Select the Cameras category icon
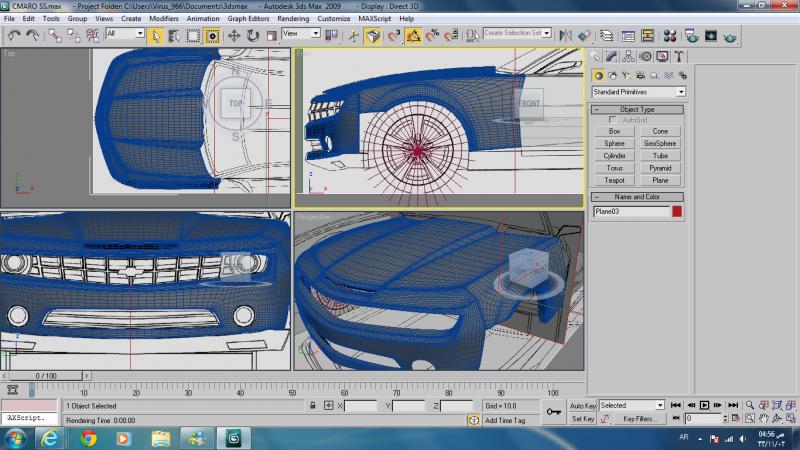 tap(641, 76)
